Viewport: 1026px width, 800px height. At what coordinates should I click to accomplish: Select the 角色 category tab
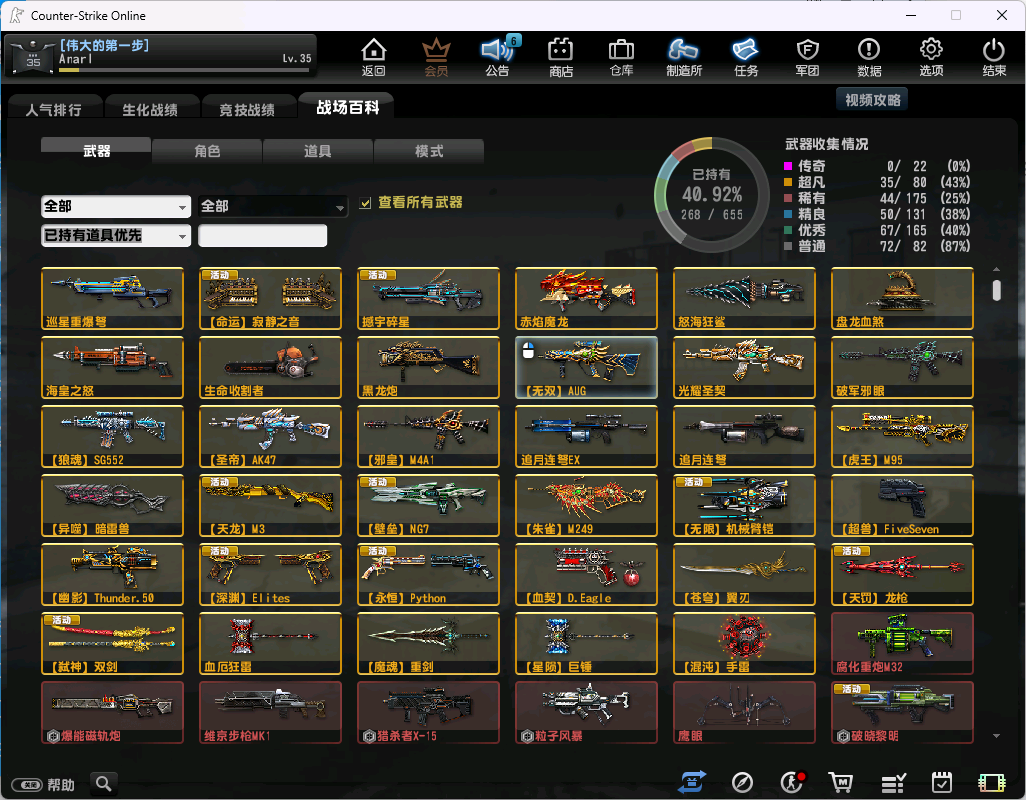(207, 151)
